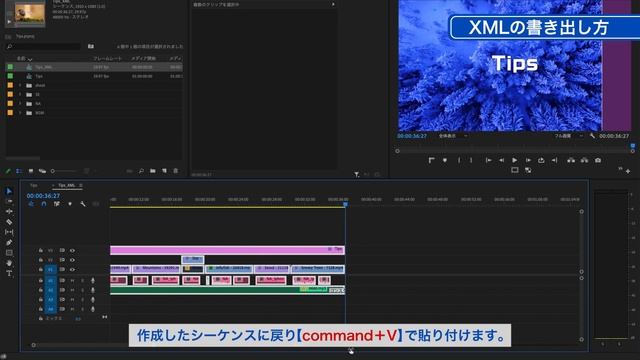The width and height of the screenshot is (640, 360).
Task: Toggle linked selection in timeline header
Action: (x=57, y=204)
